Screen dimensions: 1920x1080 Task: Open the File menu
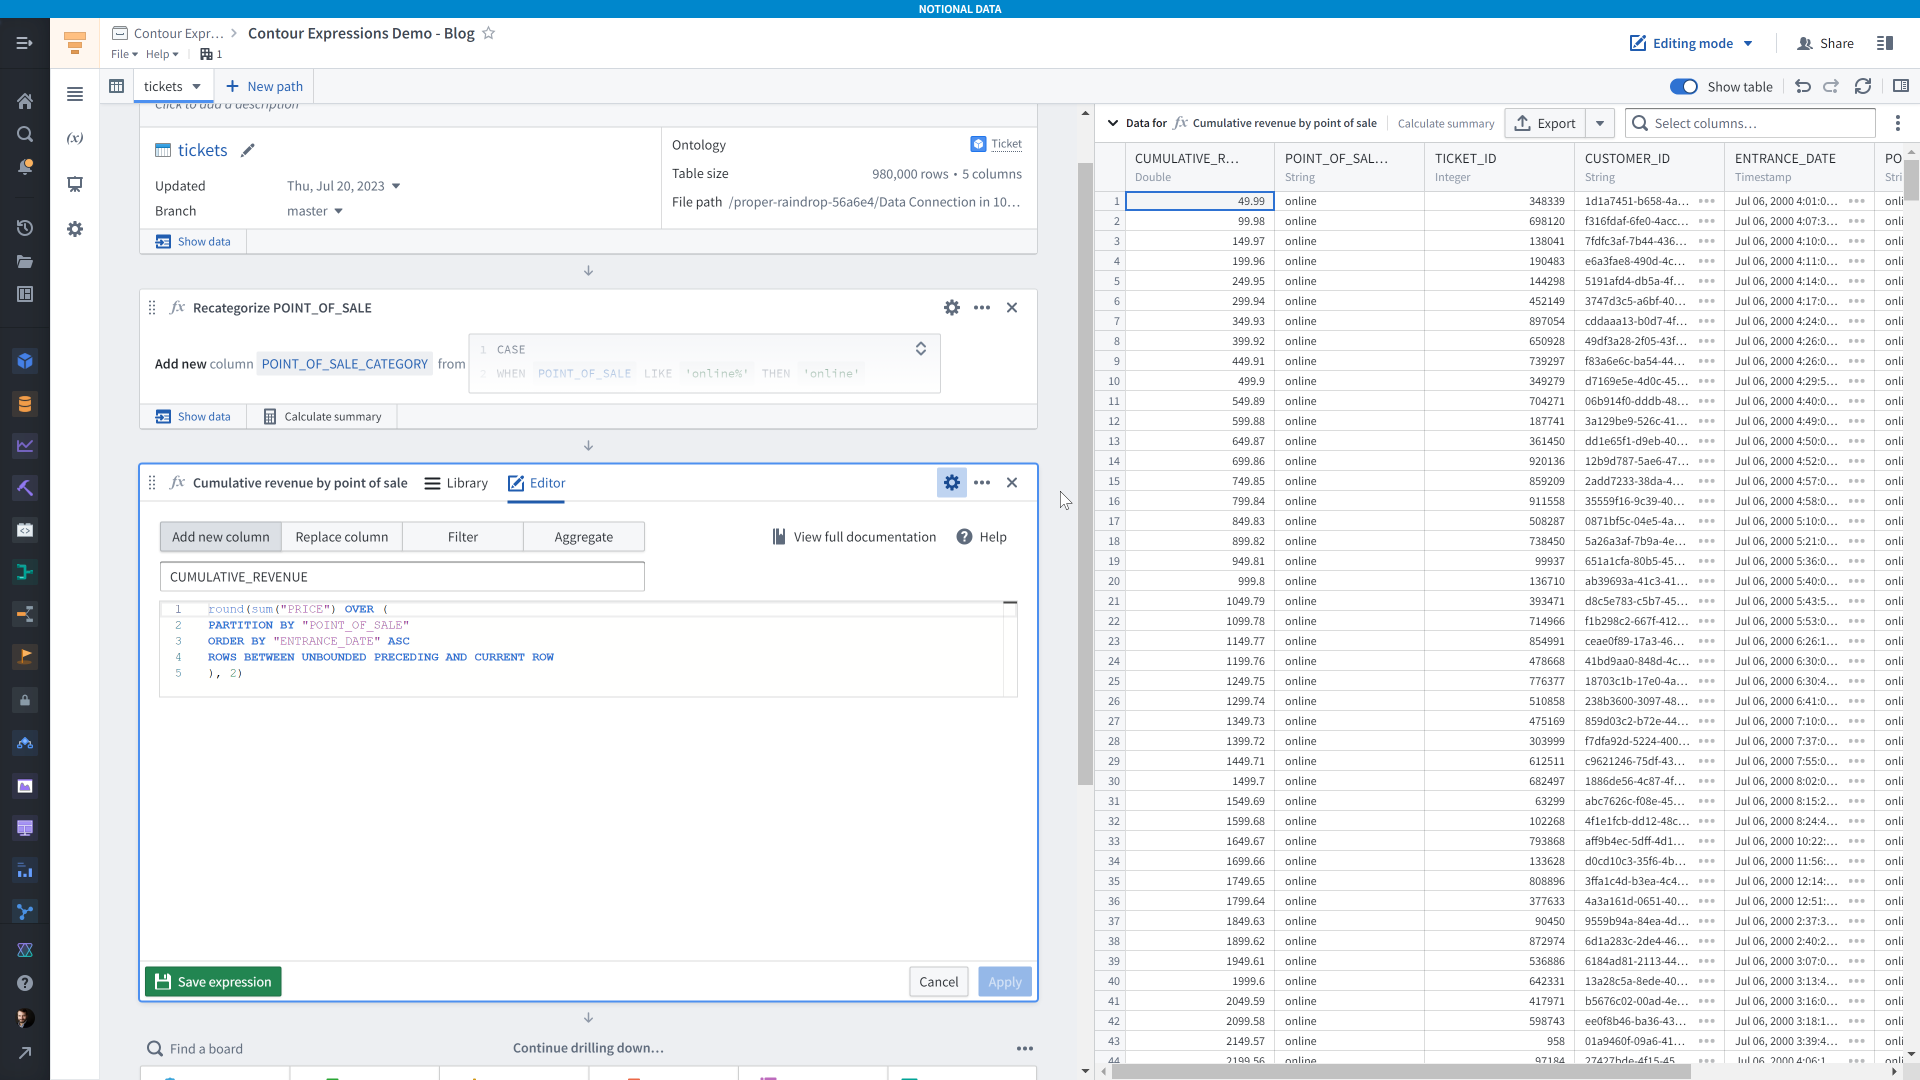(124, 54)
